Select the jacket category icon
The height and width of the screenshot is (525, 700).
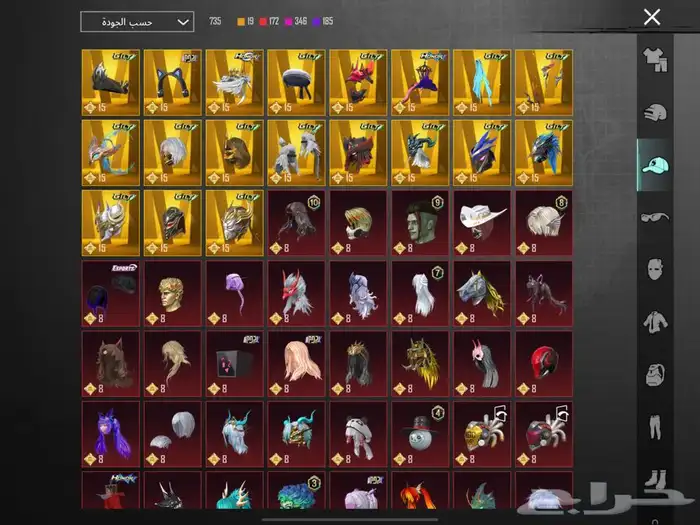pos(655,322)
